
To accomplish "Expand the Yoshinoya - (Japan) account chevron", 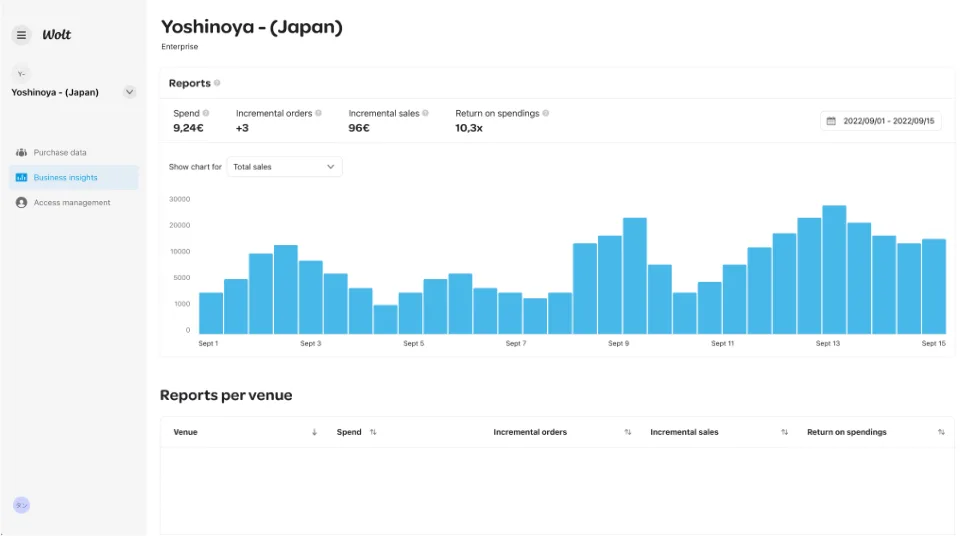I will coord(129,92).
